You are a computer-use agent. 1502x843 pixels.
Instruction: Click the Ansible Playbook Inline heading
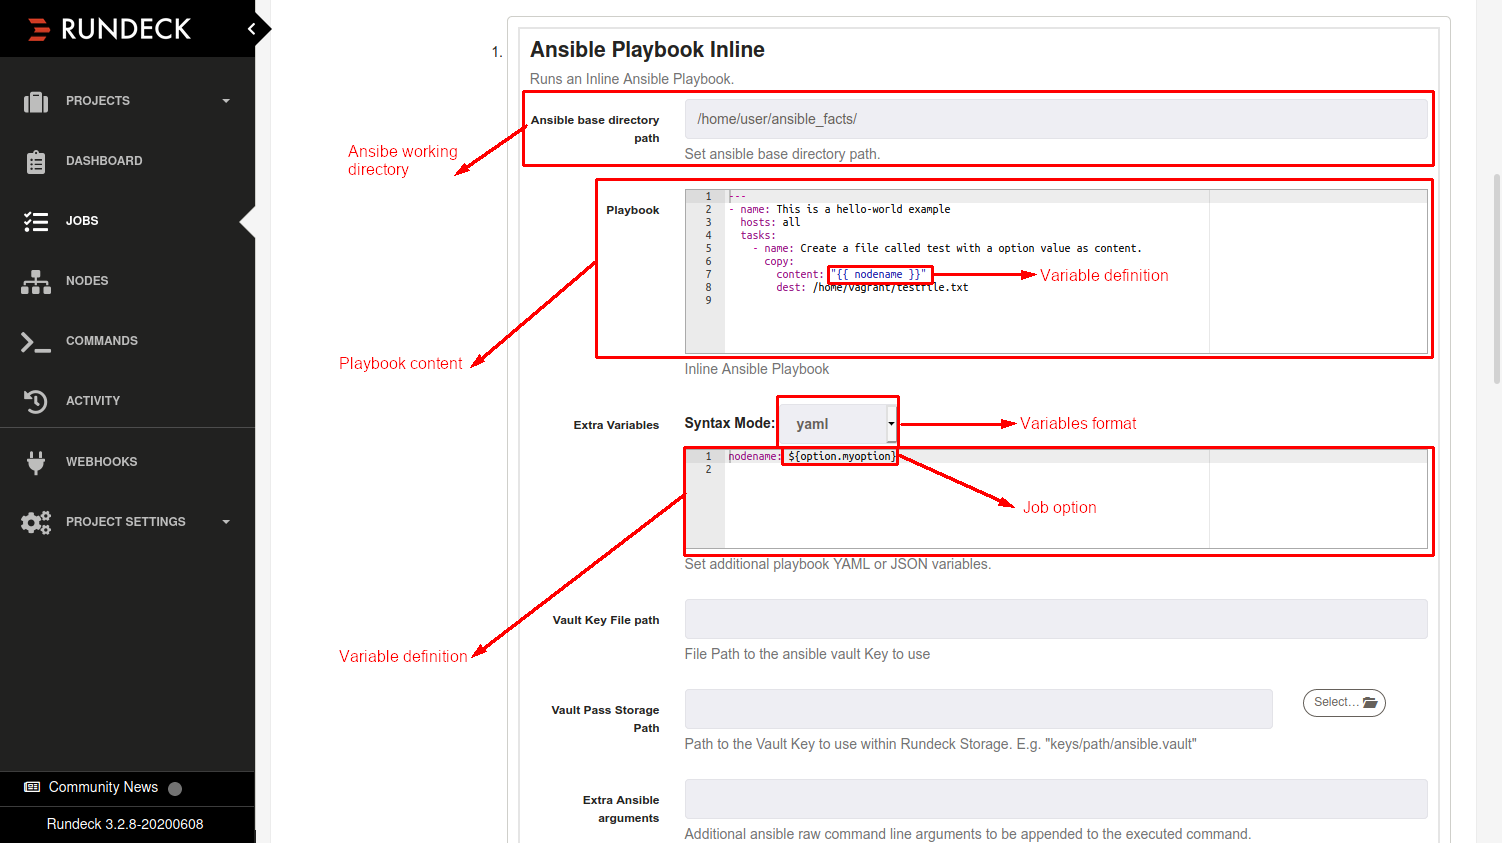point(647,49)
